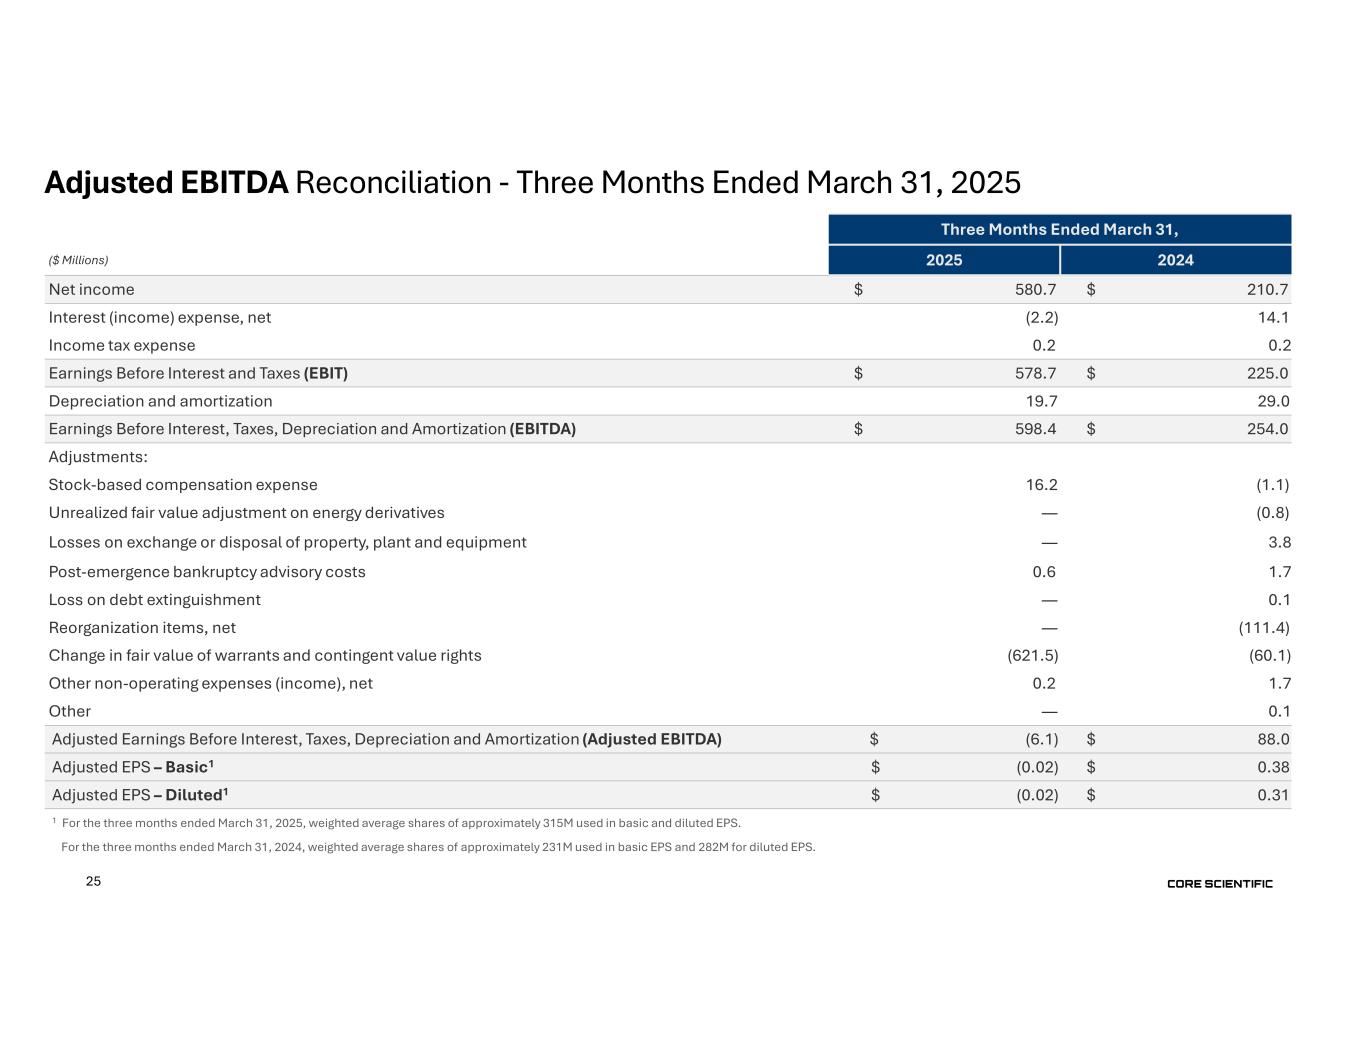
Task: Click the Core Scientific logo
Action: [1219, 884]
